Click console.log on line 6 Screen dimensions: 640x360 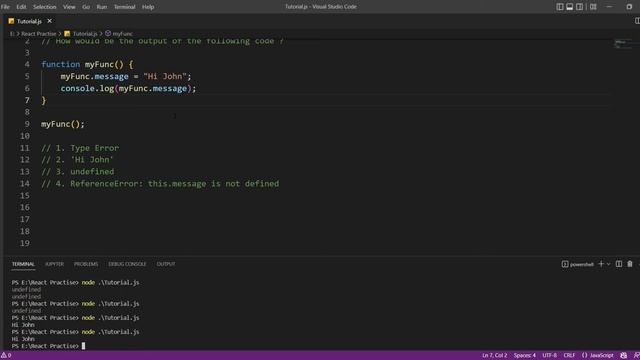pyautogui.click(x=87, y=89)
